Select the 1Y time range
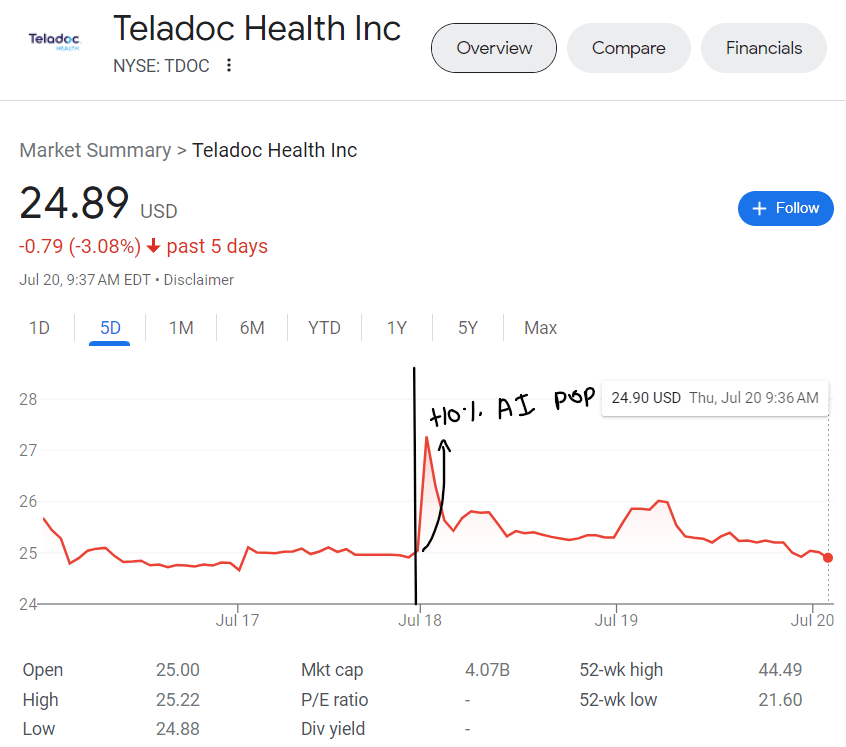The height and width of the screenshot is (747, 846). [396, 328]
